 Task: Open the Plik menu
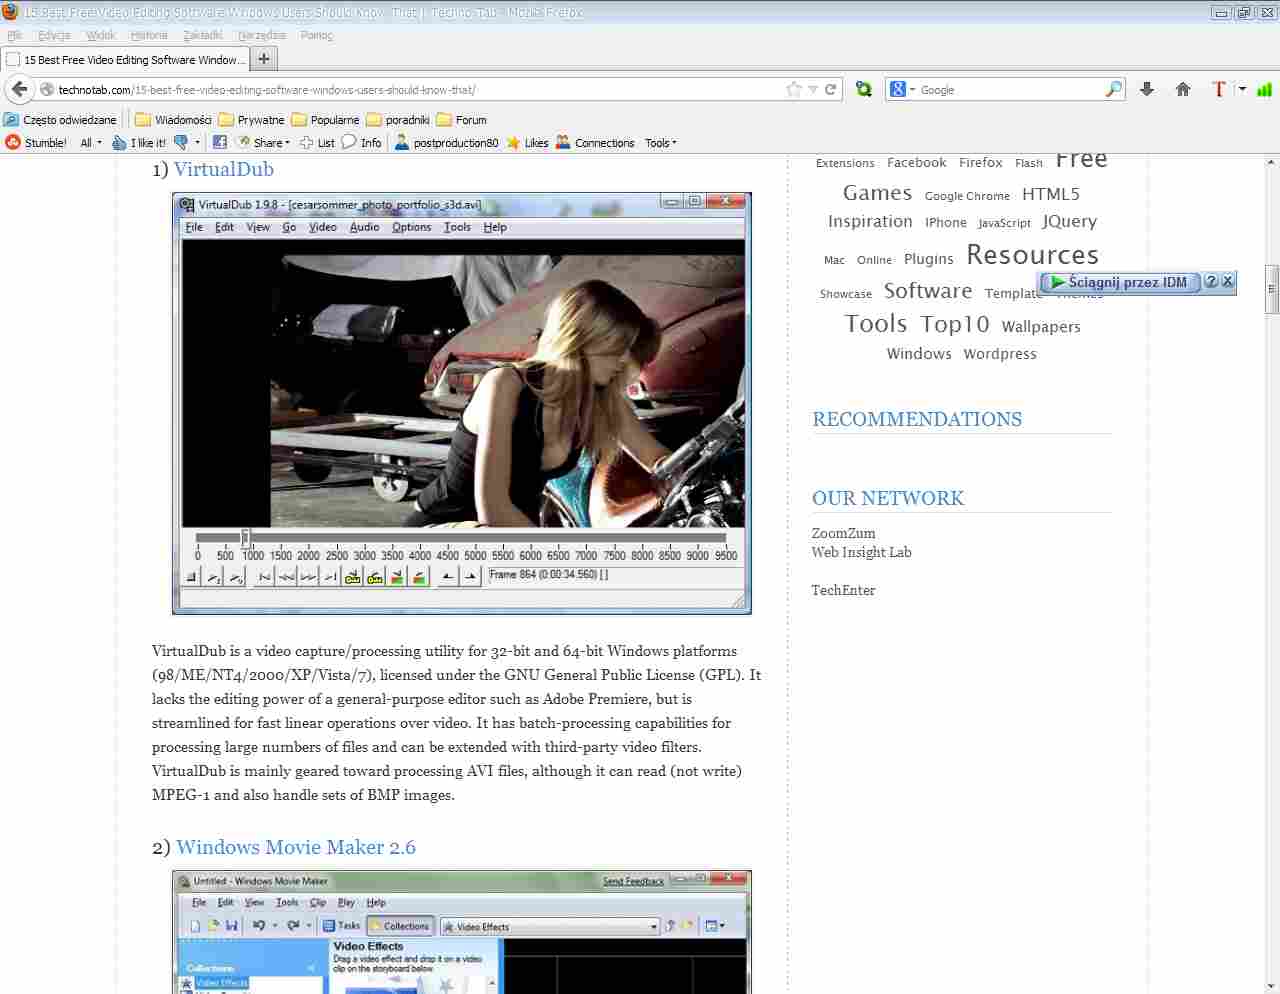coord(14,35)
